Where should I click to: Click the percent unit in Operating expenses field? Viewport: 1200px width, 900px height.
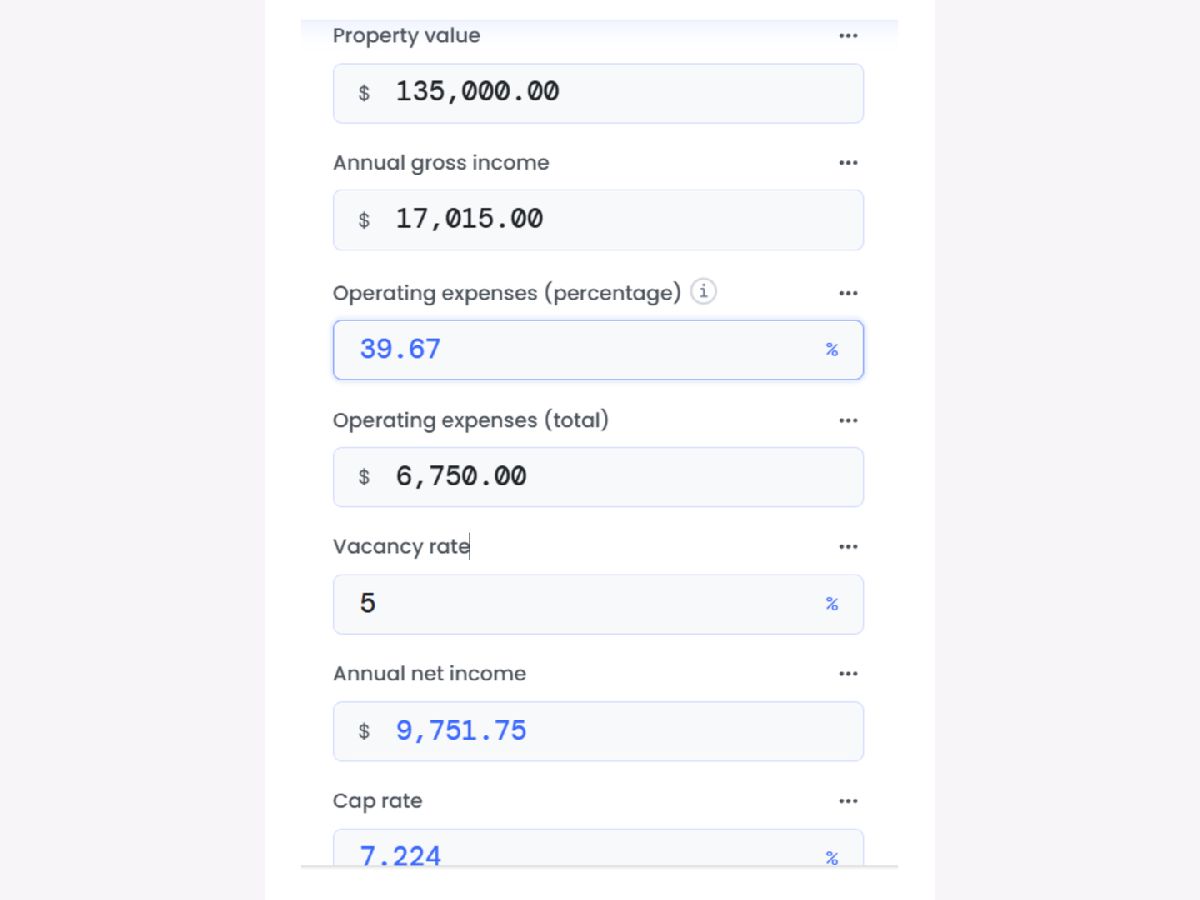coord(831,350)
